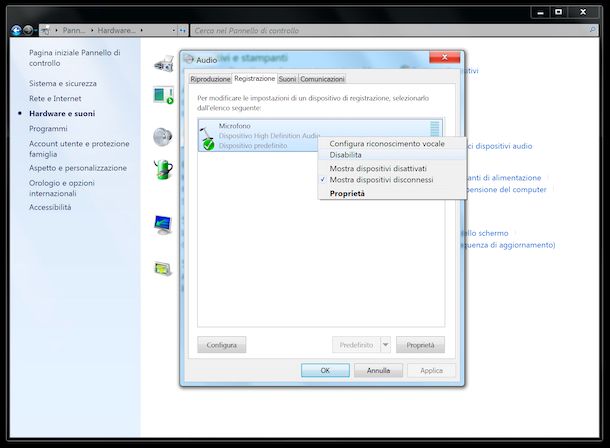Open Aspetto e personalizzazione link

[x=78, y=168]
